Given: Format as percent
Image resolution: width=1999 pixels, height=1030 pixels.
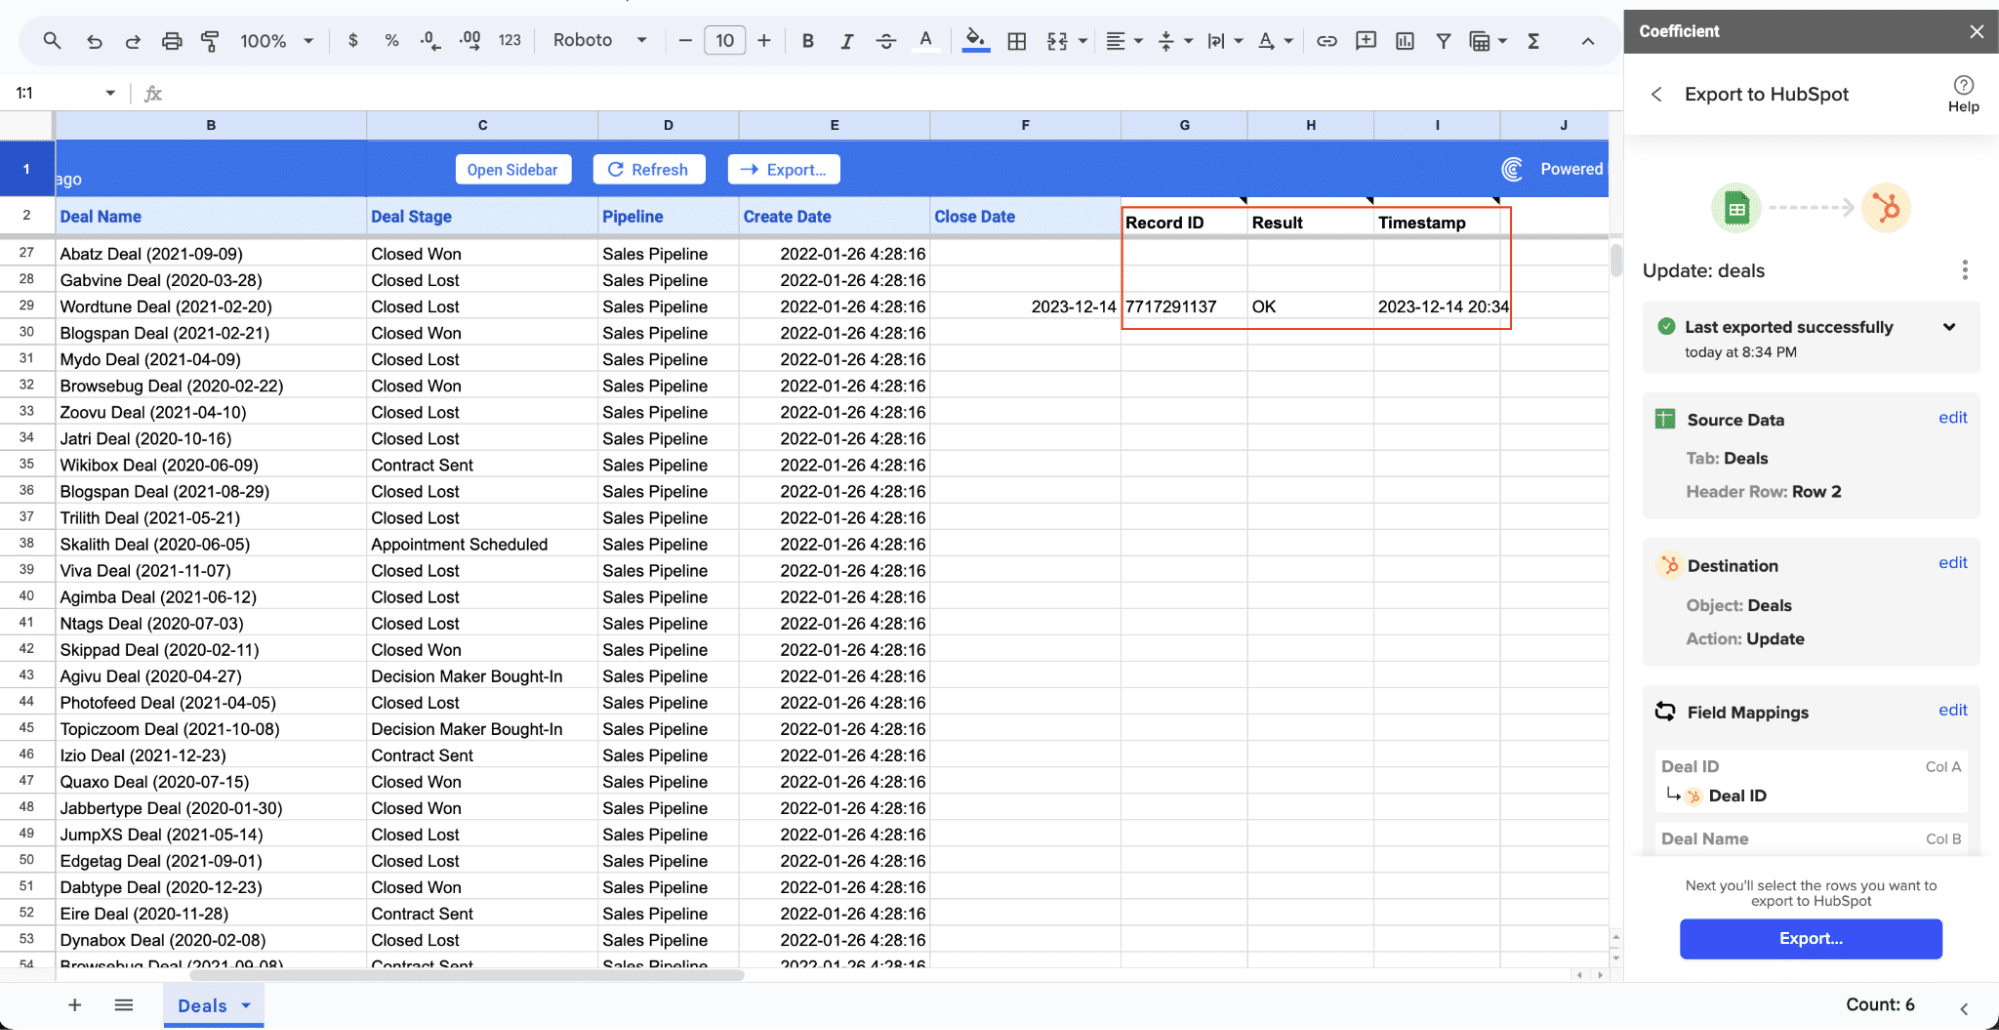Looking at the screenshot, I should [391, 41].
